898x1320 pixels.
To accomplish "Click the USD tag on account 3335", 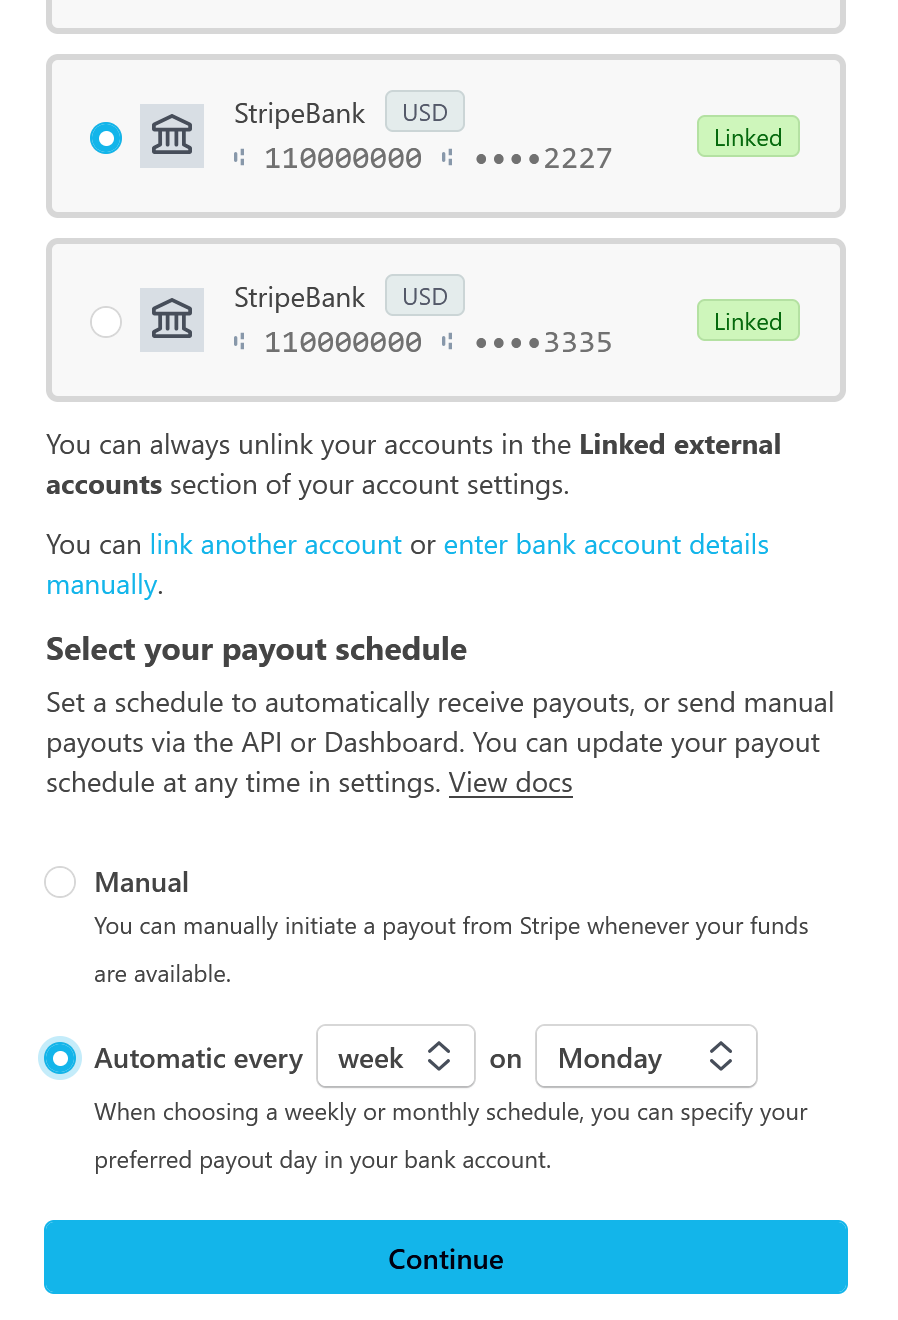I will (425, 297).
